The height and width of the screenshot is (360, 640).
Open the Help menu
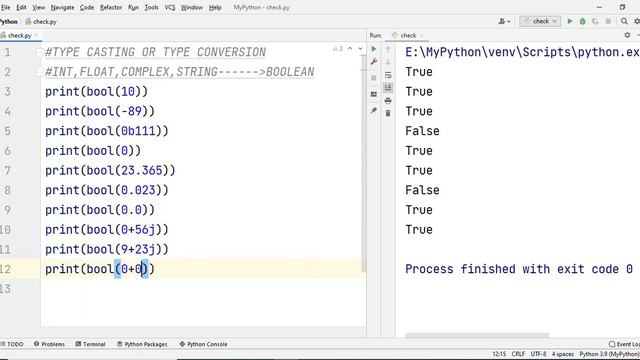[x=215, y=7]
